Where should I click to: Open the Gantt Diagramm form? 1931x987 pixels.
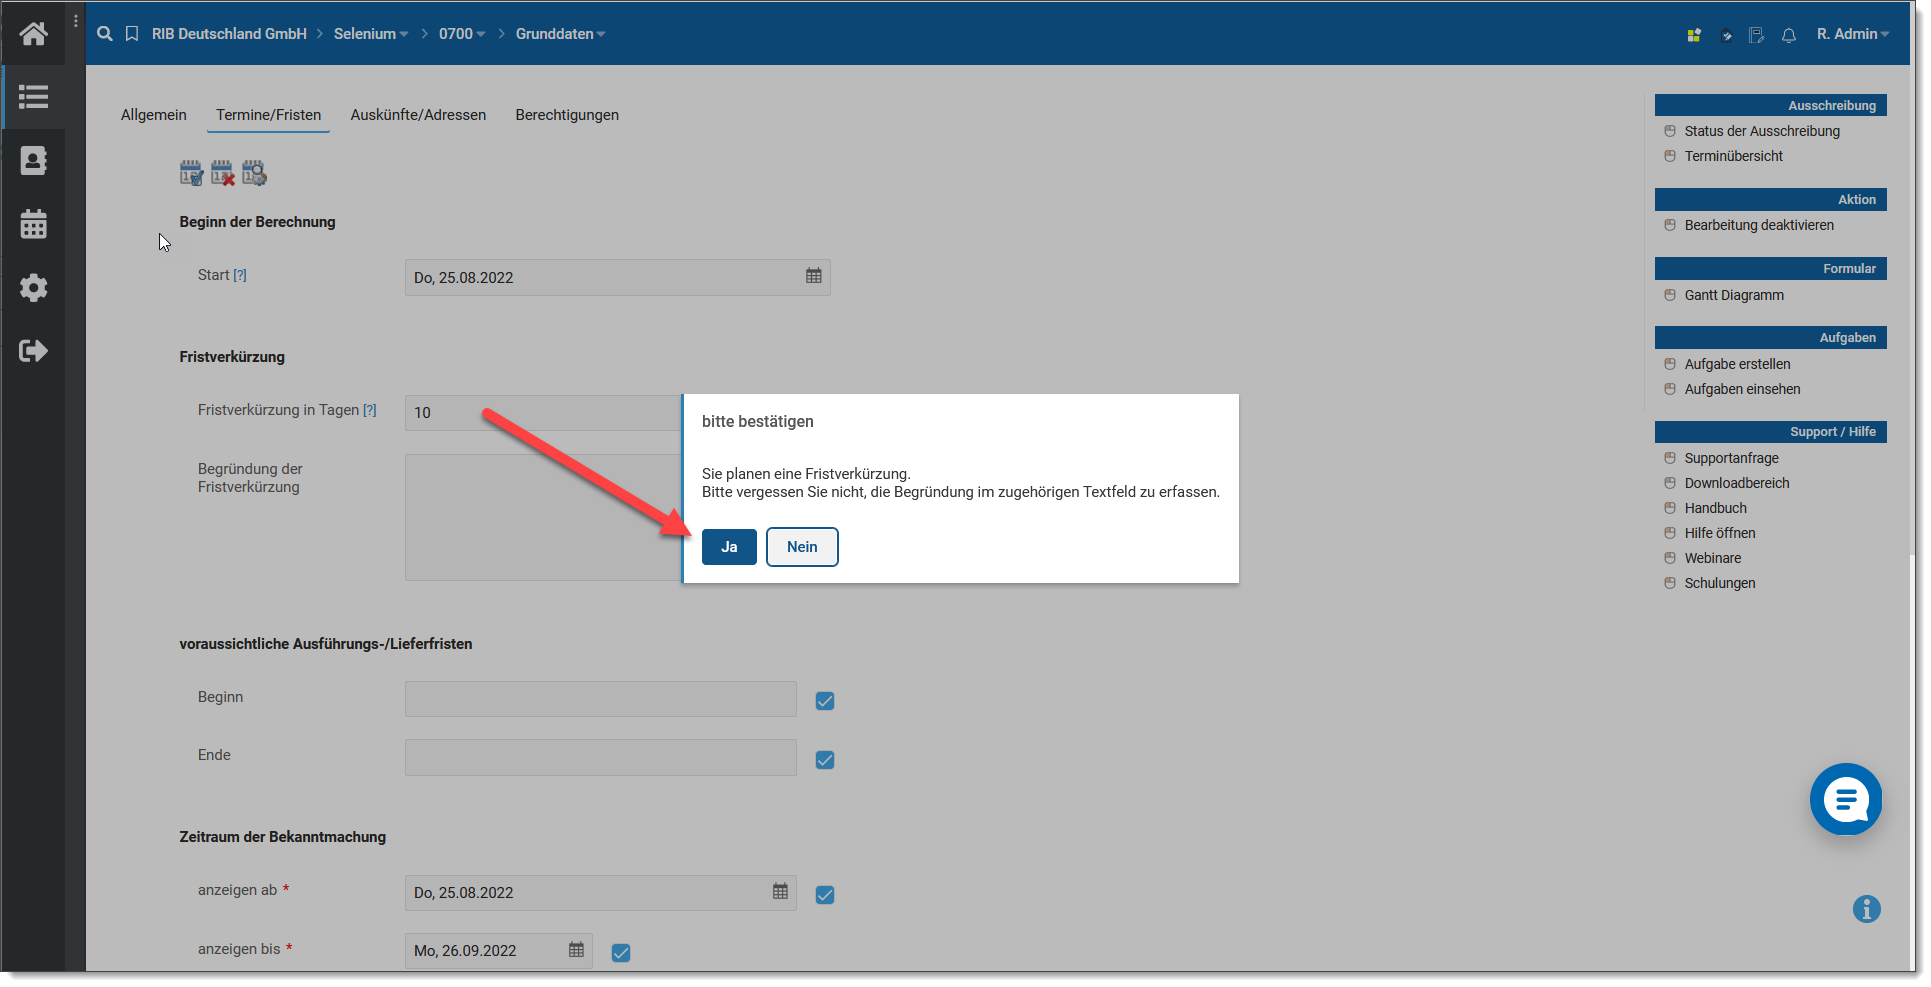tap(1734, 295)
